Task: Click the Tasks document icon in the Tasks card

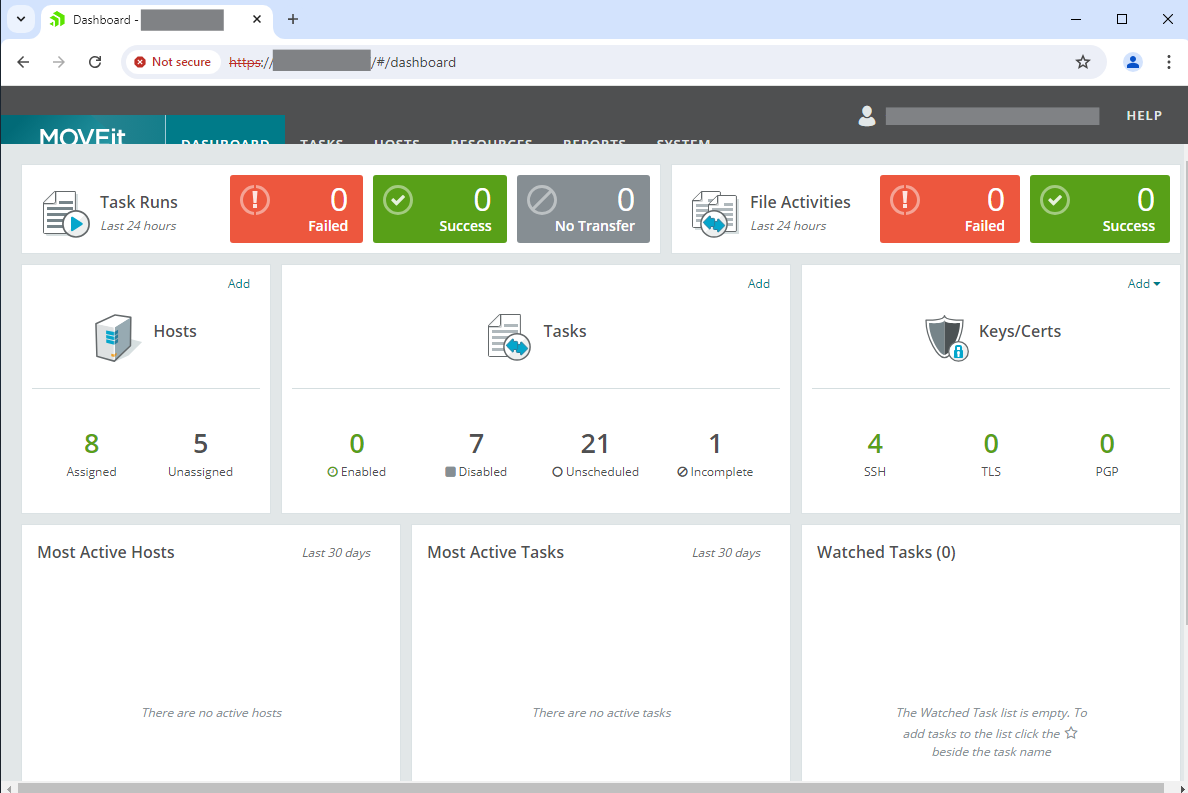Action: coord(508,337)
